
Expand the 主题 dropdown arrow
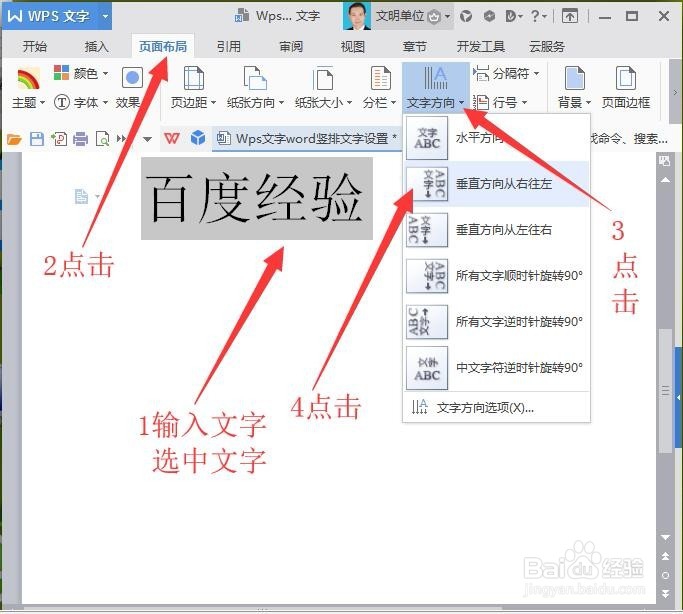coord(42,103)
